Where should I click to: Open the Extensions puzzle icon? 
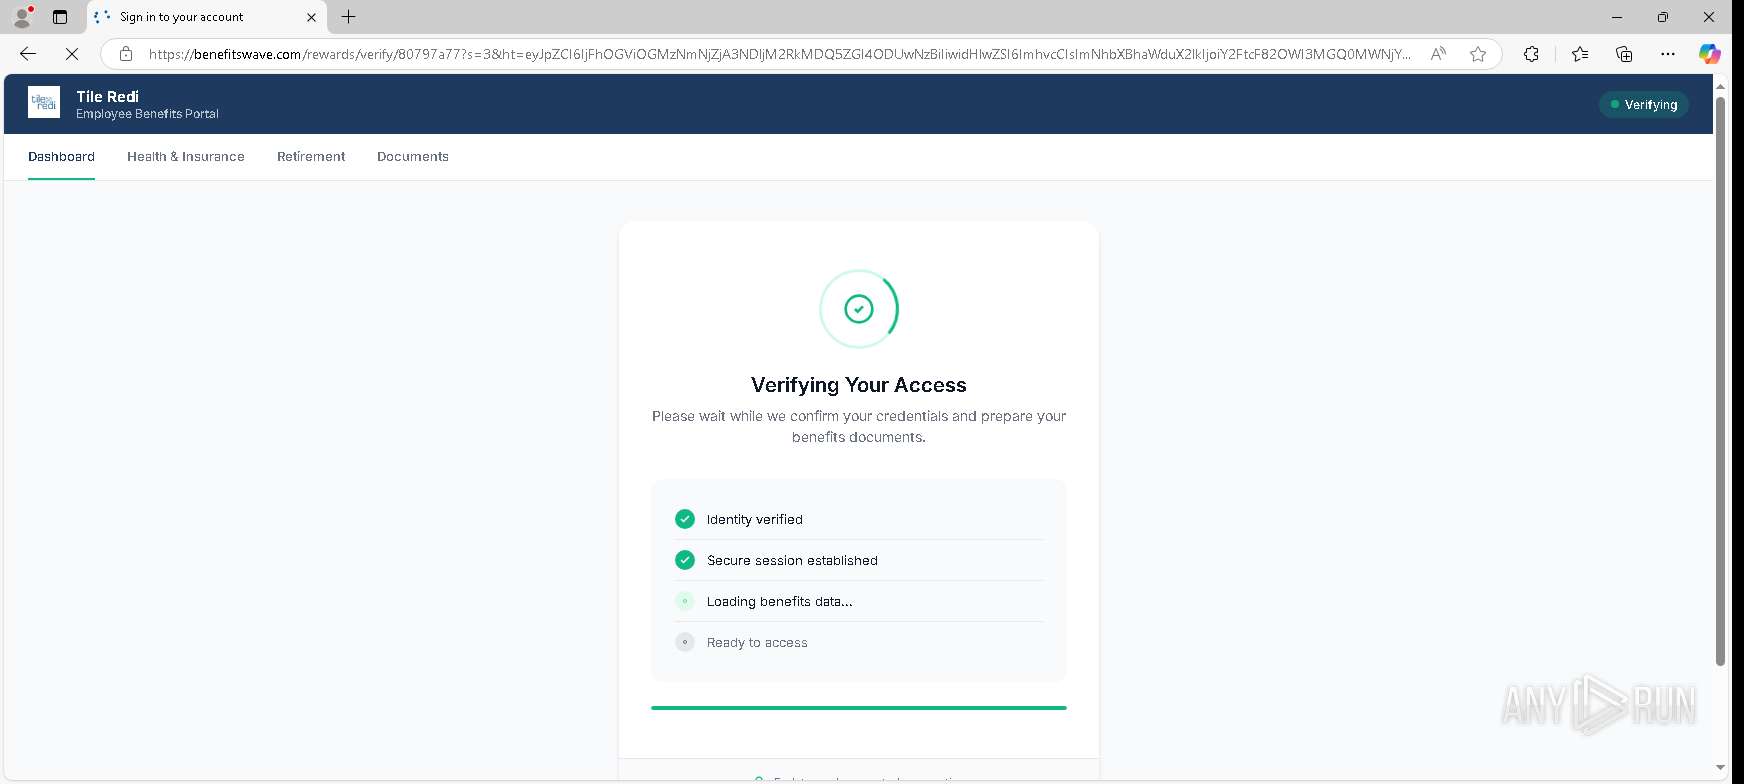pyautogui.click(x=1531, y=54)
